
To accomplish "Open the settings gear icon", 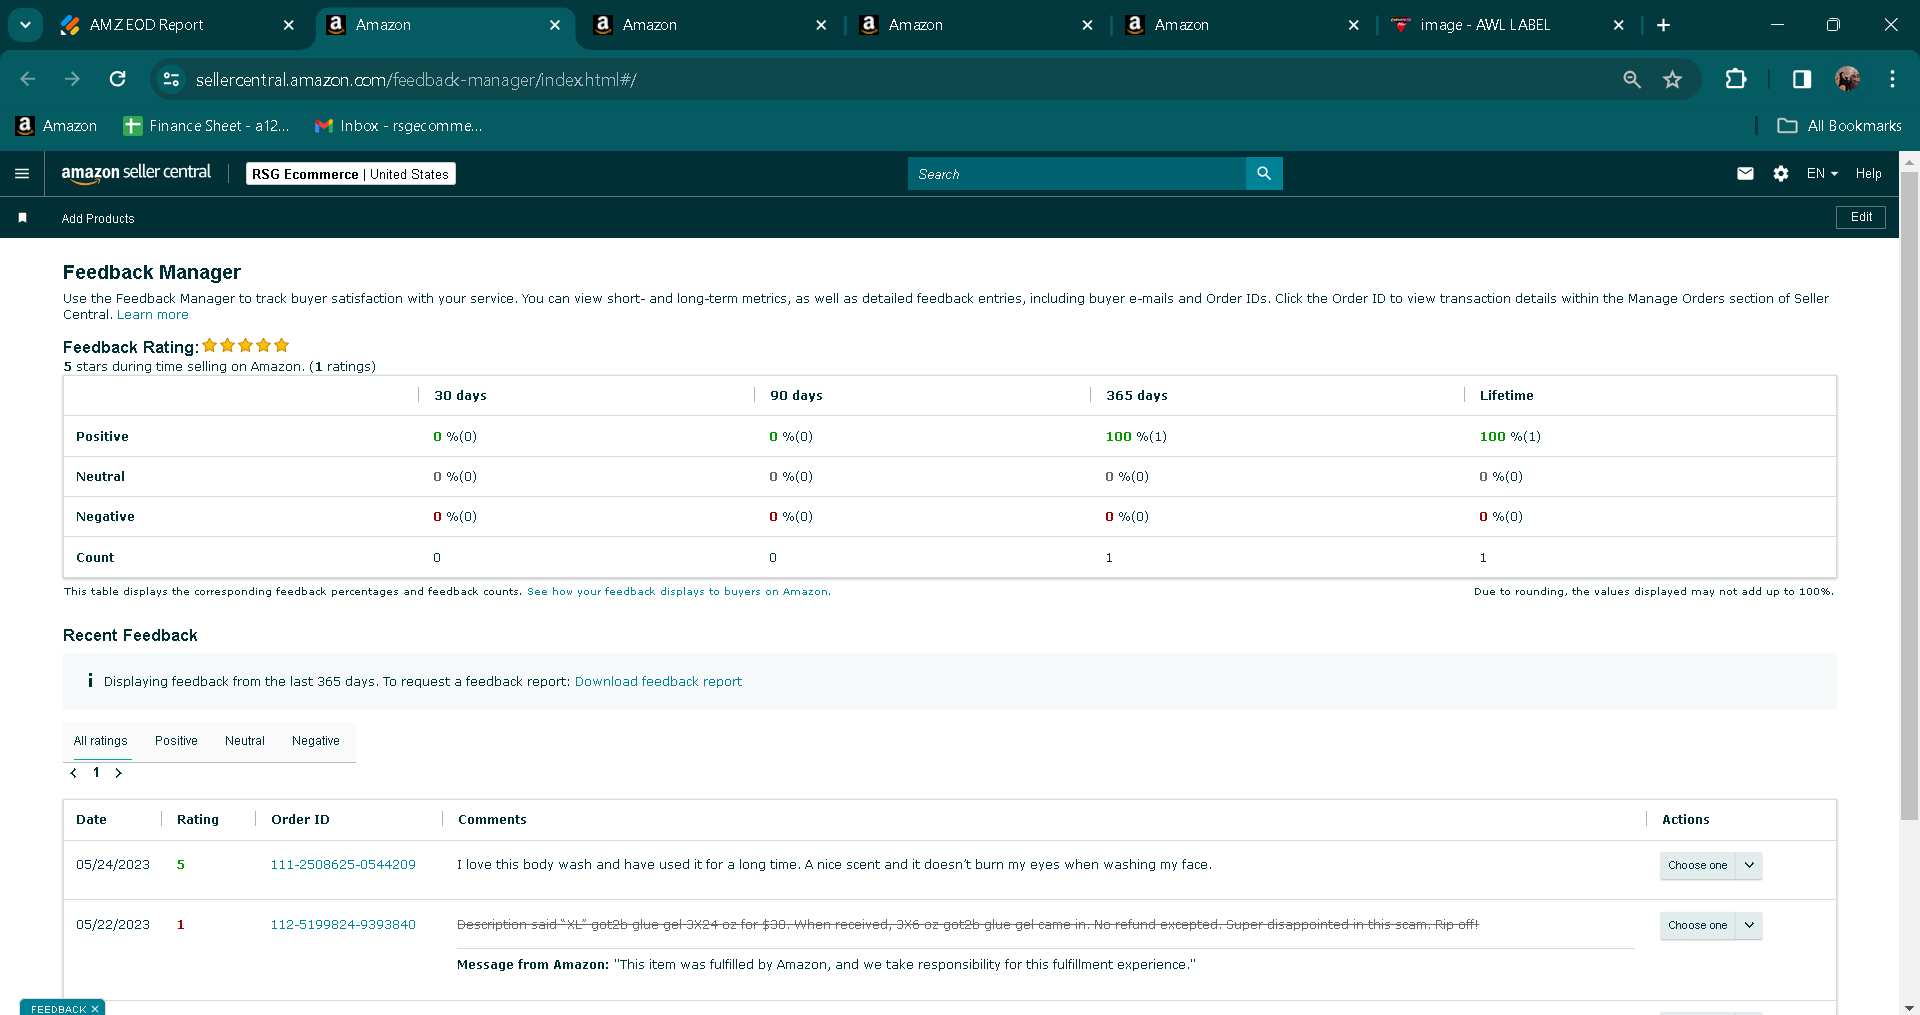I will click(1781, 174).
